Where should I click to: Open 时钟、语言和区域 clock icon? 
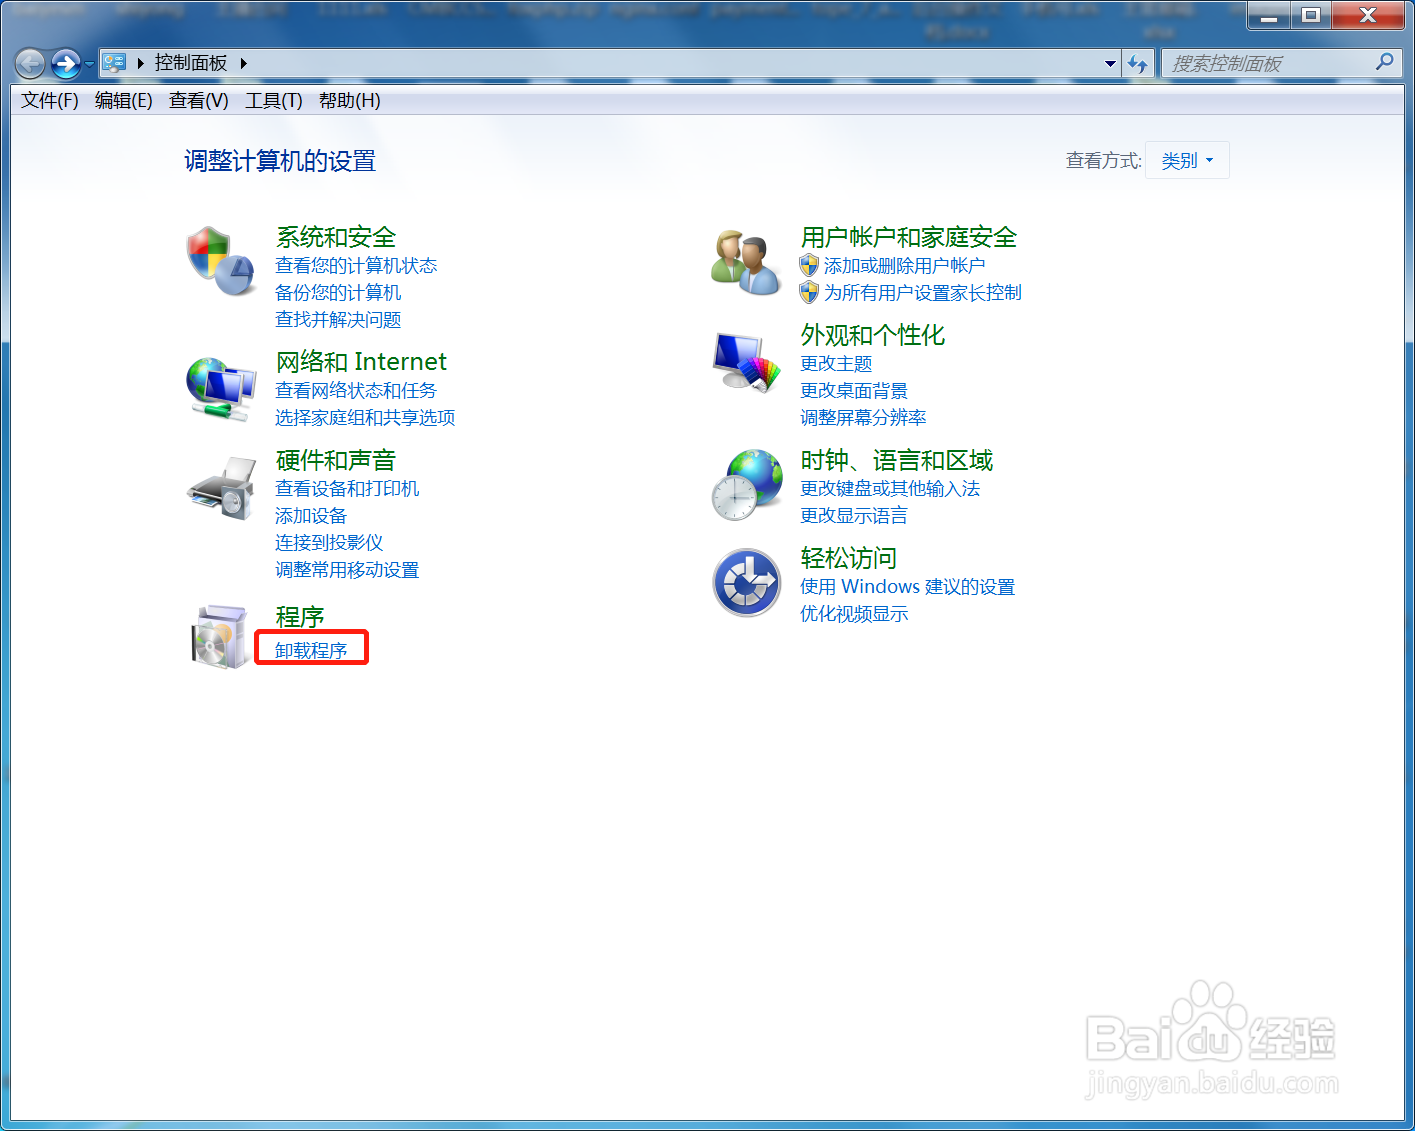pyautogui.click(x=746, y=485)
